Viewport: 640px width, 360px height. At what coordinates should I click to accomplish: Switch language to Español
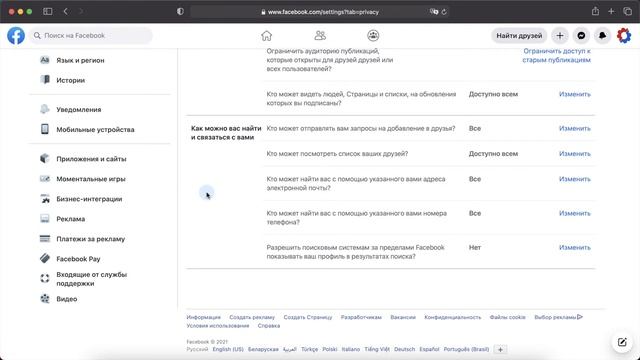[429, 349]
